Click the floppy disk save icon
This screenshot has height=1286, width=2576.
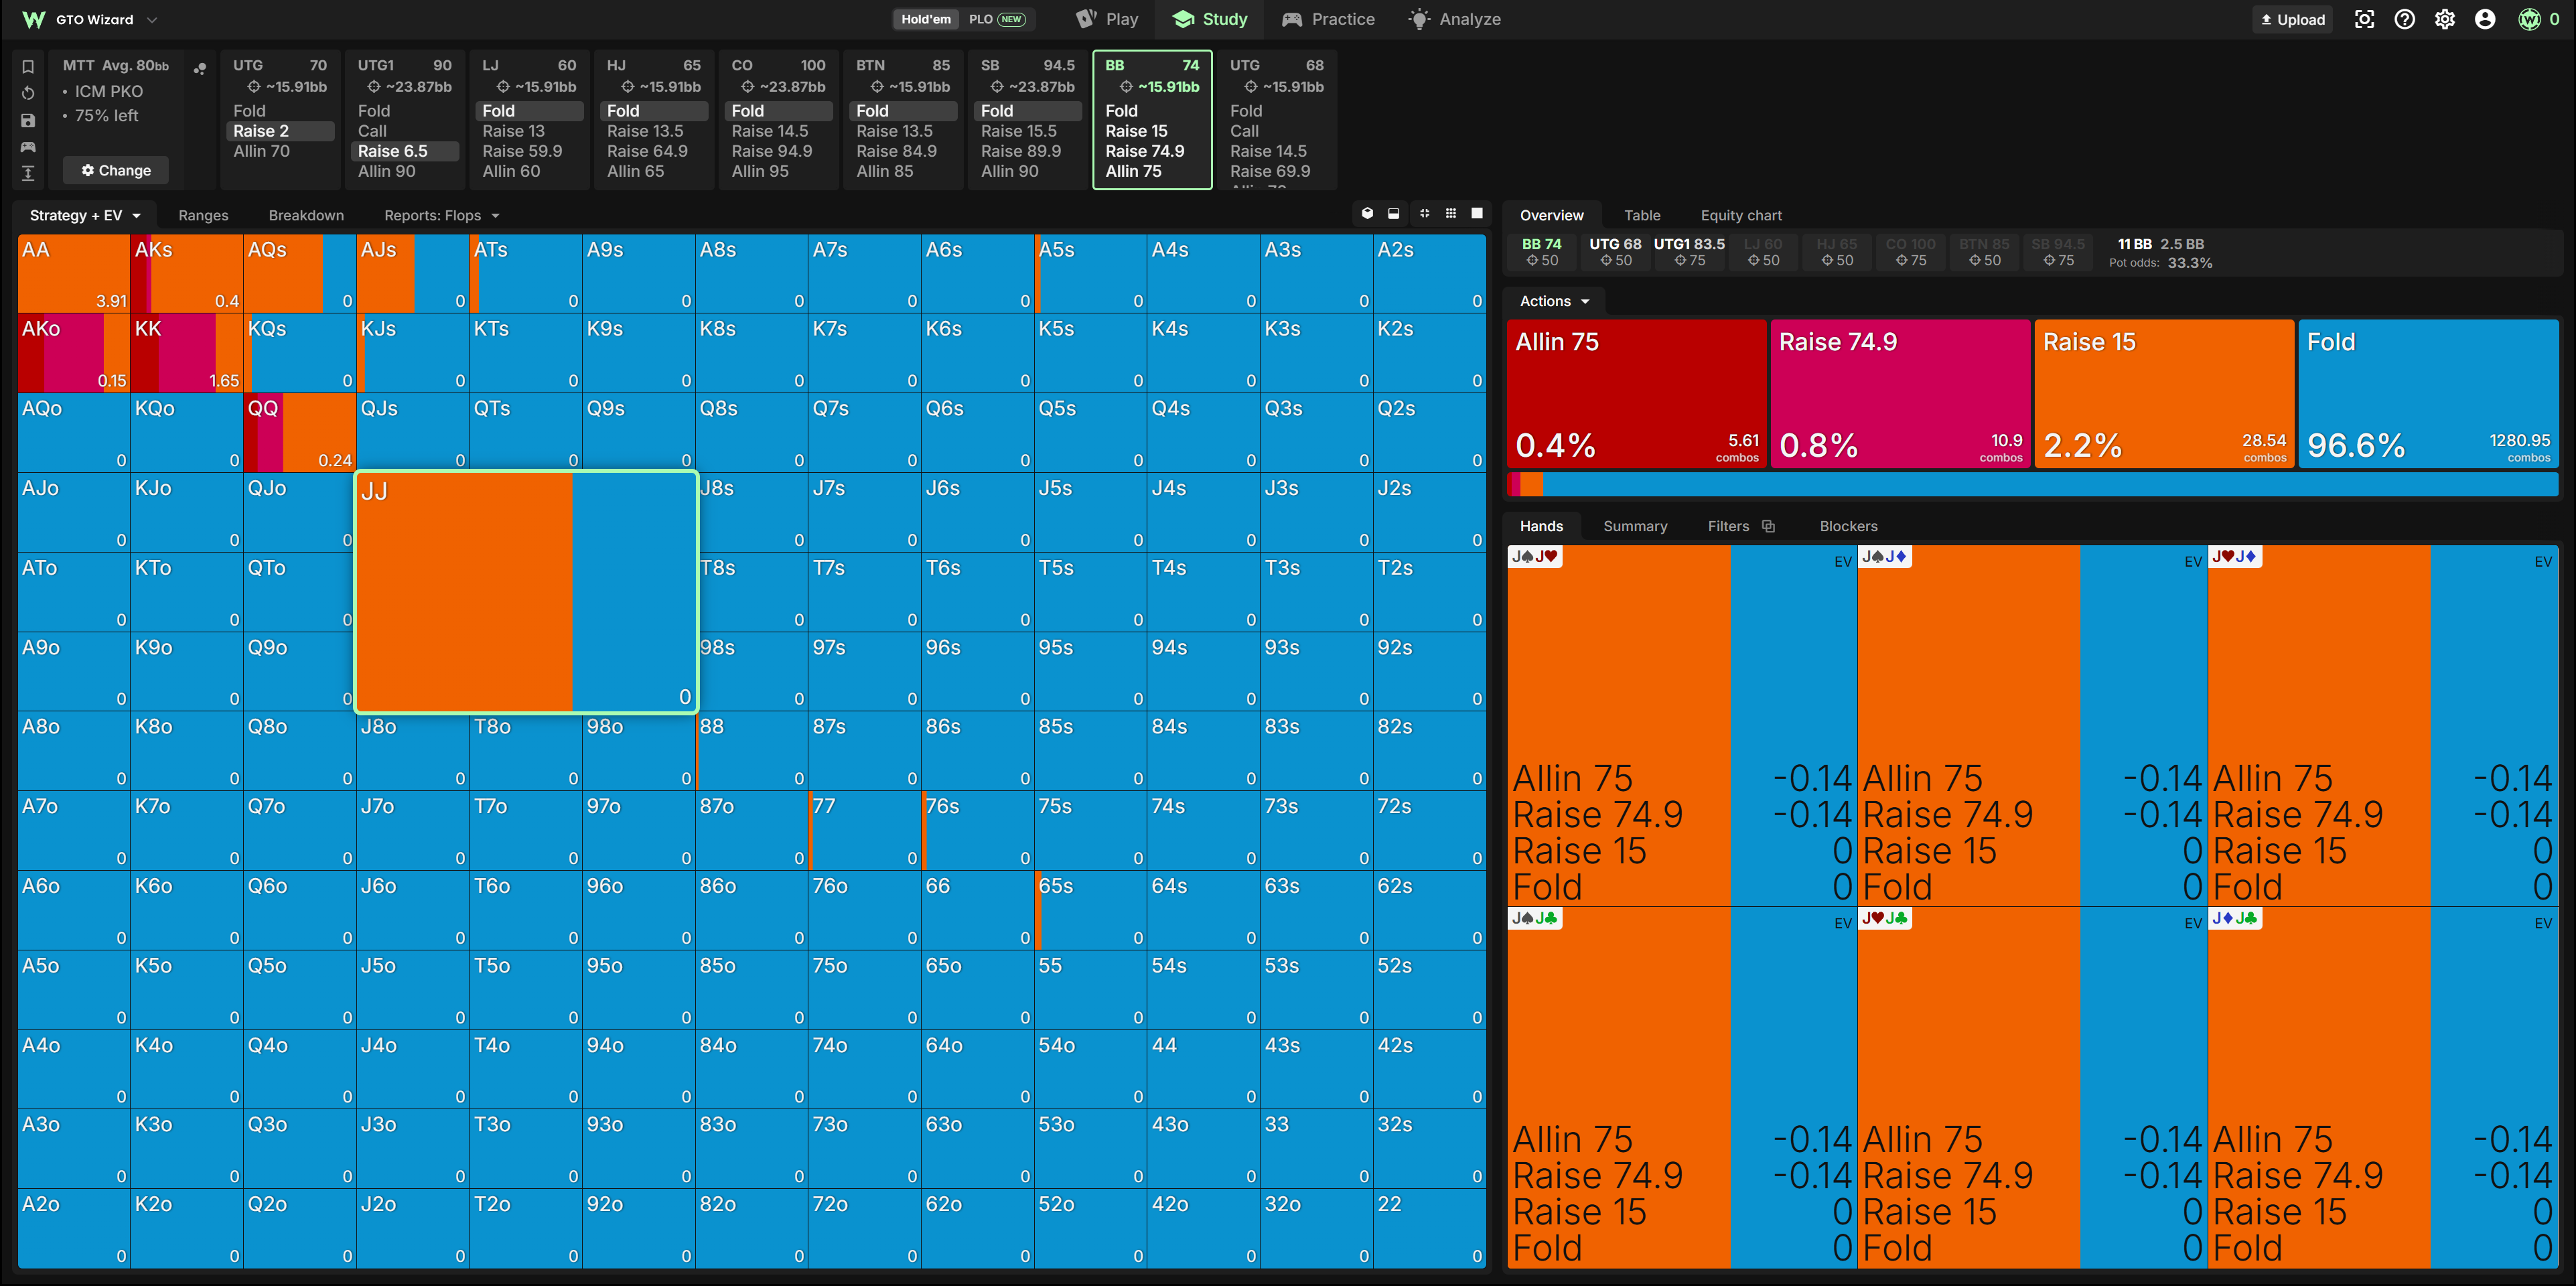[28, 120]
